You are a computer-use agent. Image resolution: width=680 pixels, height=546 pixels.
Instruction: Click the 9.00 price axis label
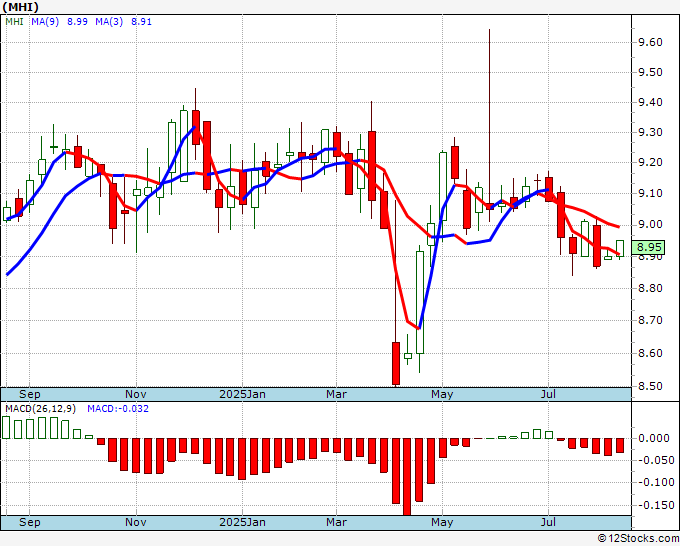coord(650,225)
